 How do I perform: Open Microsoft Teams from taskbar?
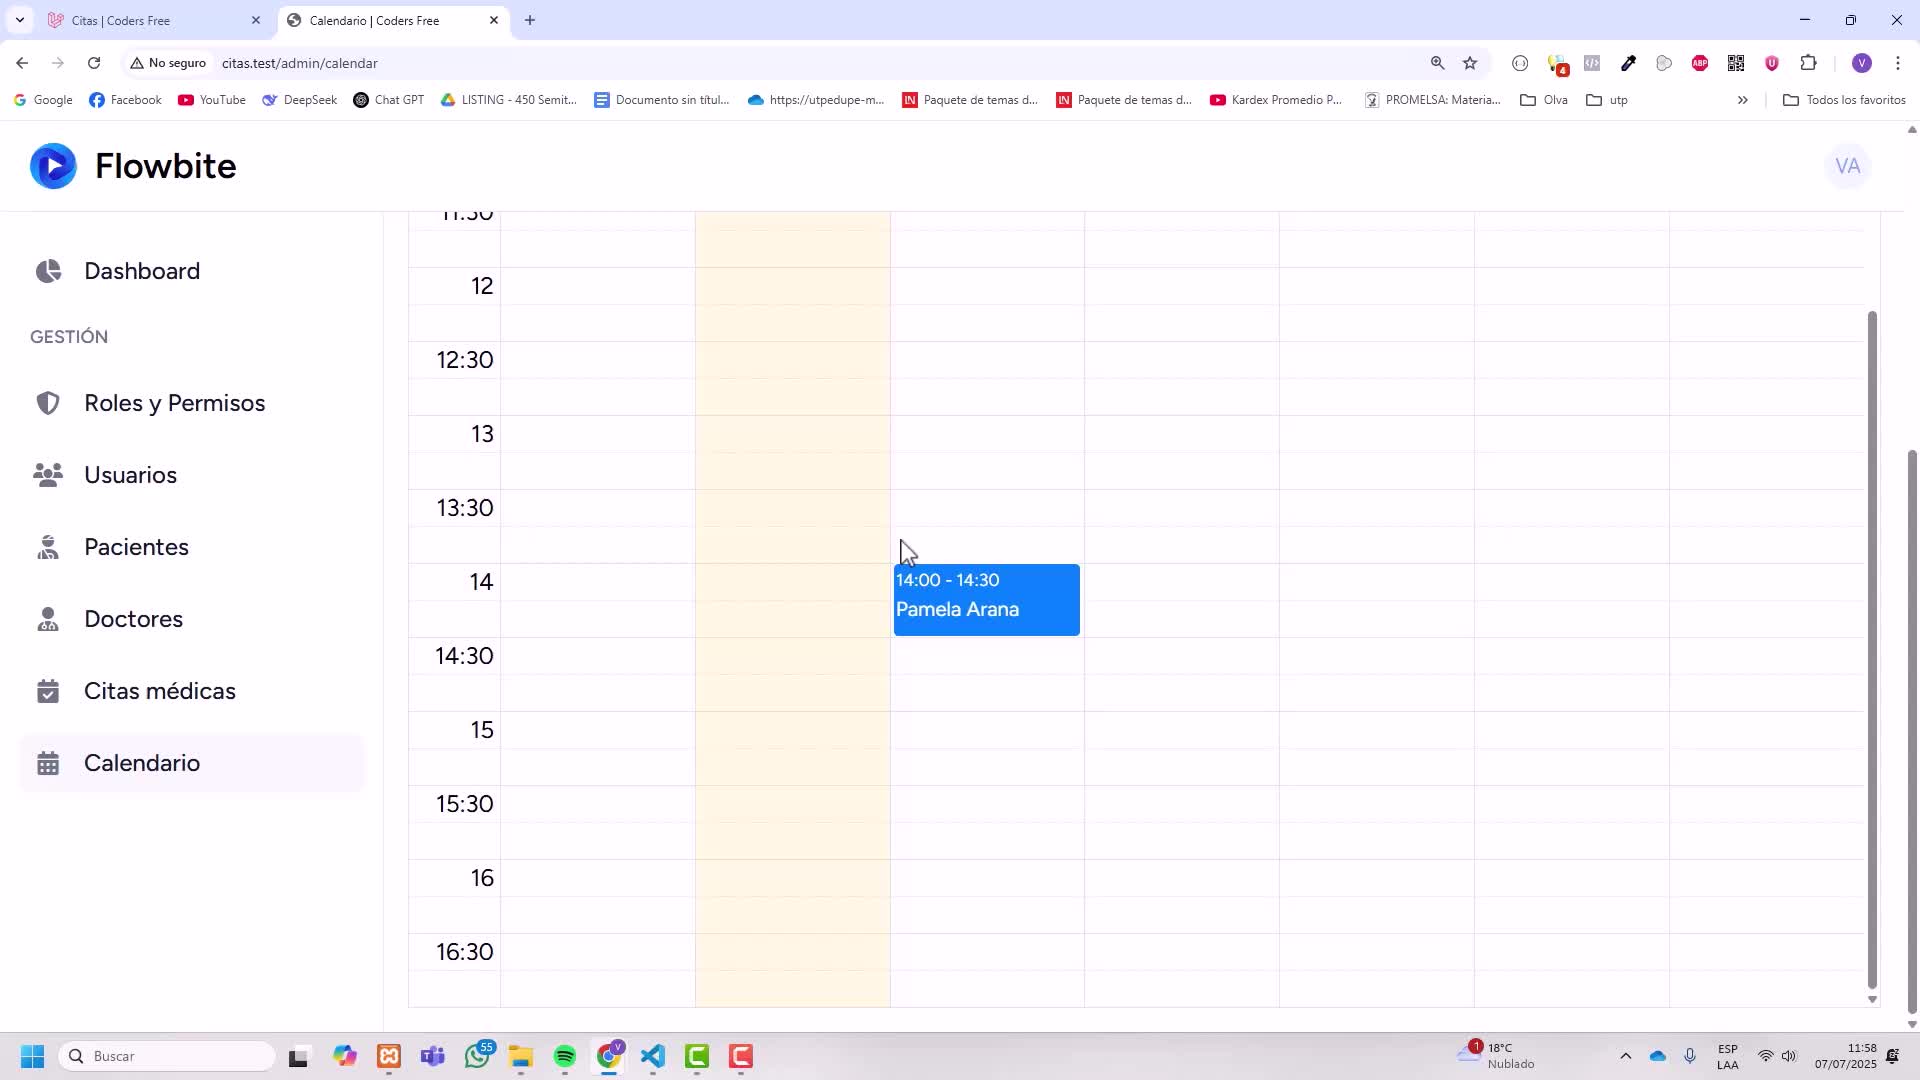(x=433, y=1057)
